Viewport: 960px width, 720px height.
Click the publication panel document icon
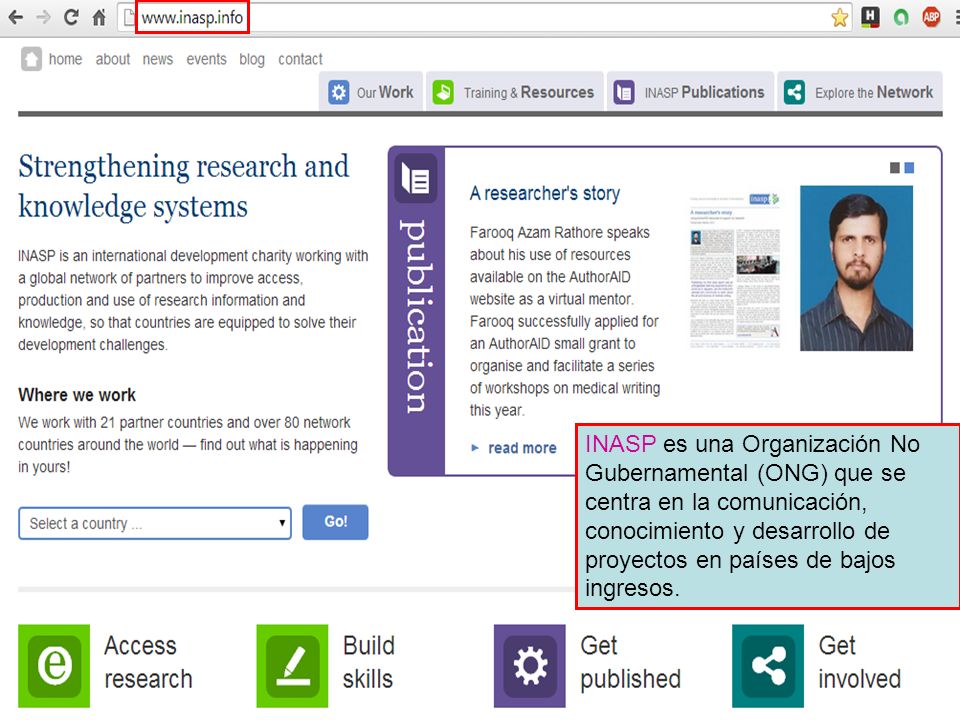[416, 179]
